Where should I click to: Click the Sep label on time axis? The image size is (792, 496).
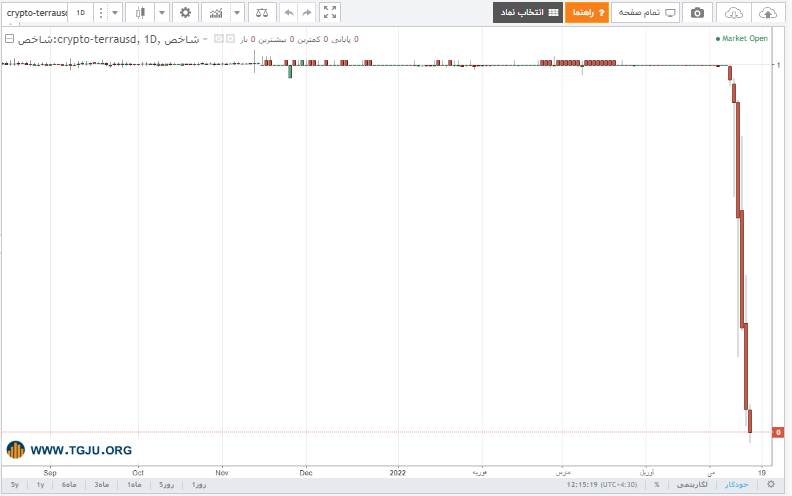pos(50,473)
